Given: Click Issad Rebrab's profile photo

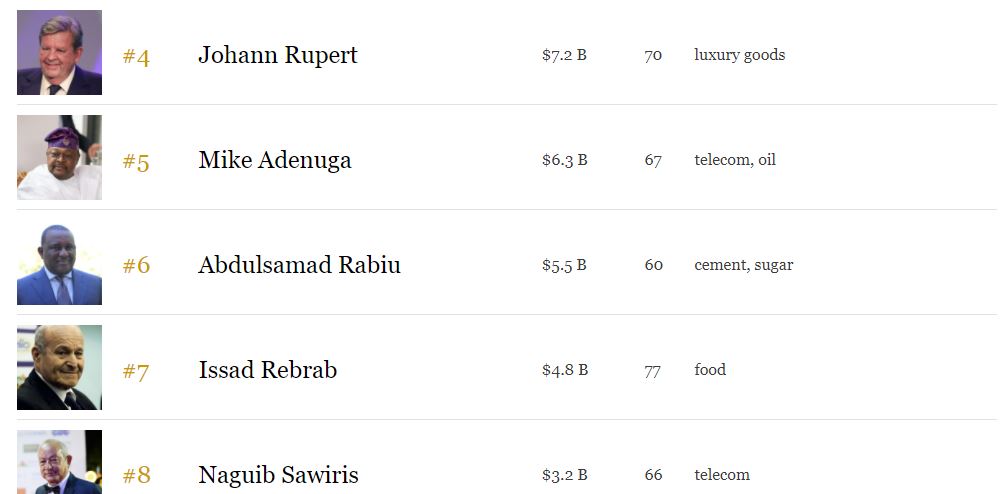Looking at the screenshot, I should pos(59,368).
